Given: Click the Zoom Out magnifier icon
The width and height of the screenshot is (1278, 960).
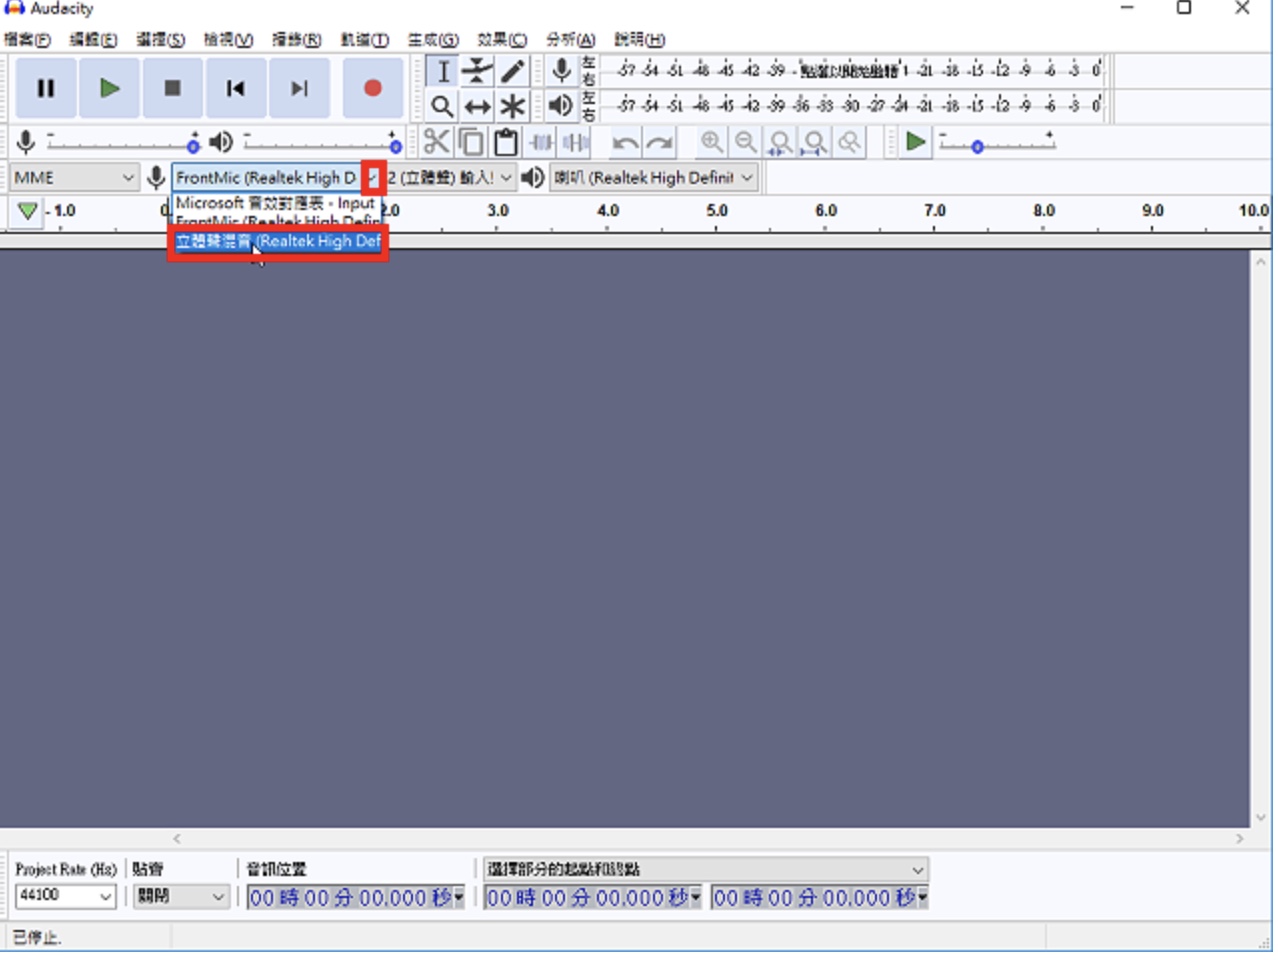Looking at the screenshot, I should [746, 142].
